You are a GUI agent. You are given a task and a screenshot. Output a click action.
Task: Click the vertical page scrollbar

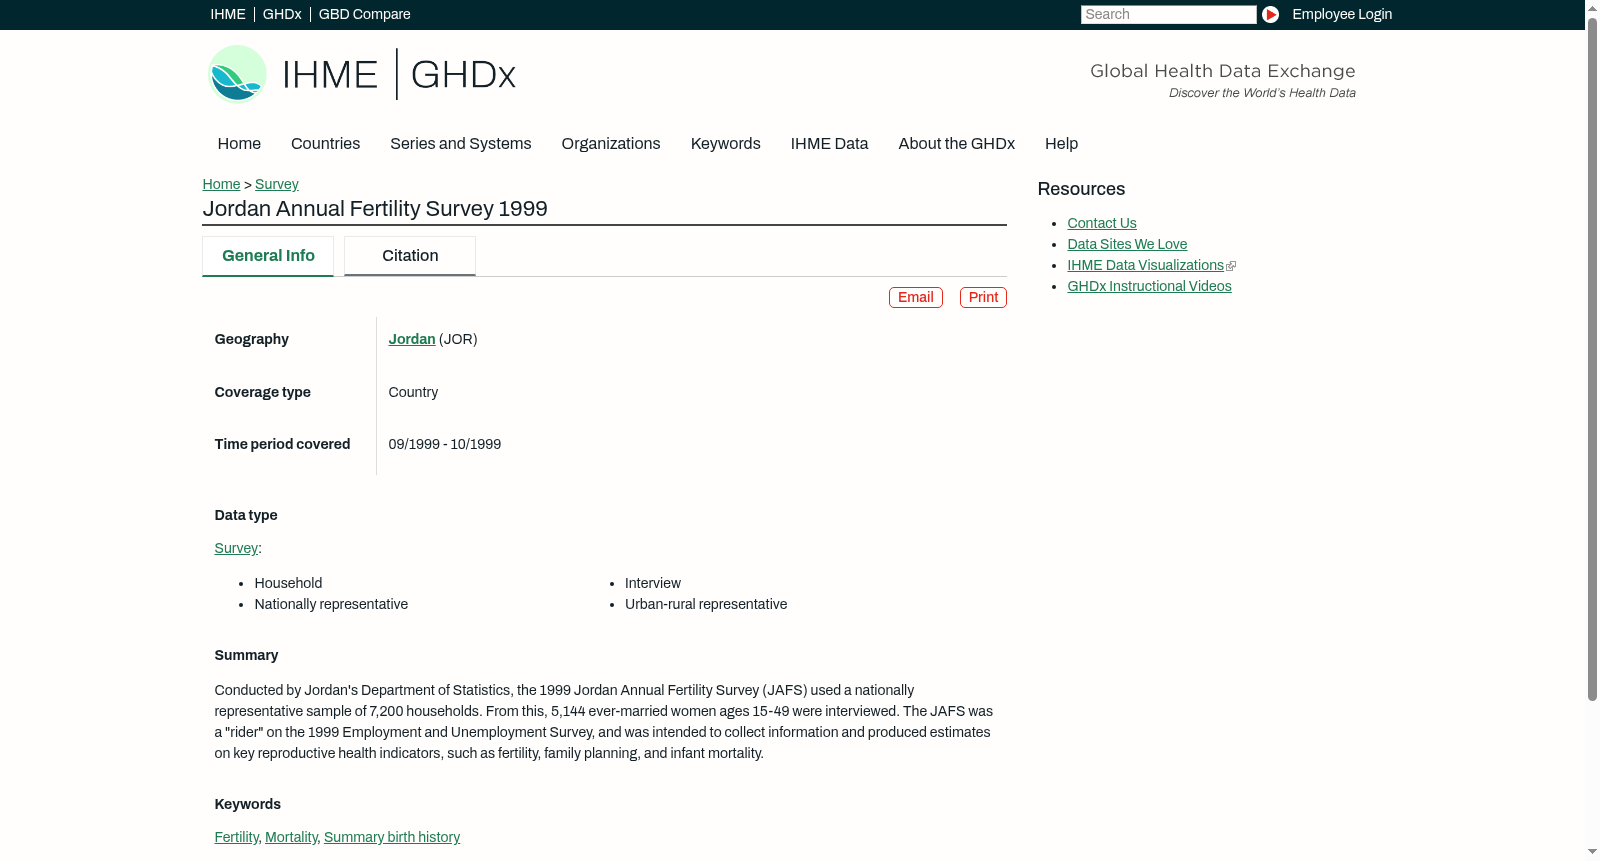(x=1592, y=360)
